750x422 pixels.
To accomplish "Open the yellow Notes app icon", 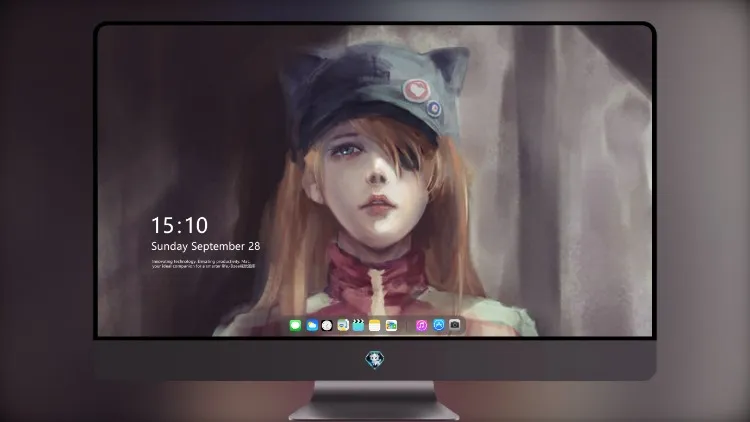I will coord(375,326).
